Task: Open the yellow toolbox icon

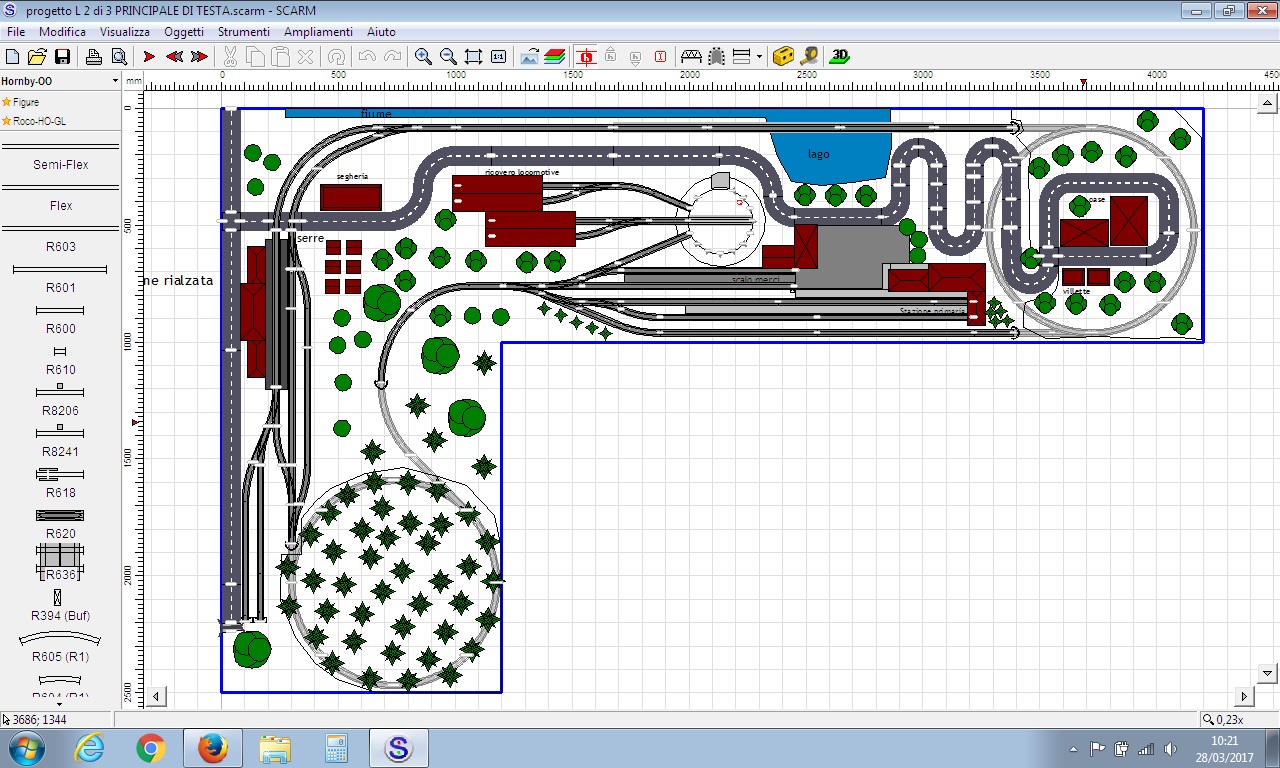Action: pyautogui.click(x=785, y=57)
